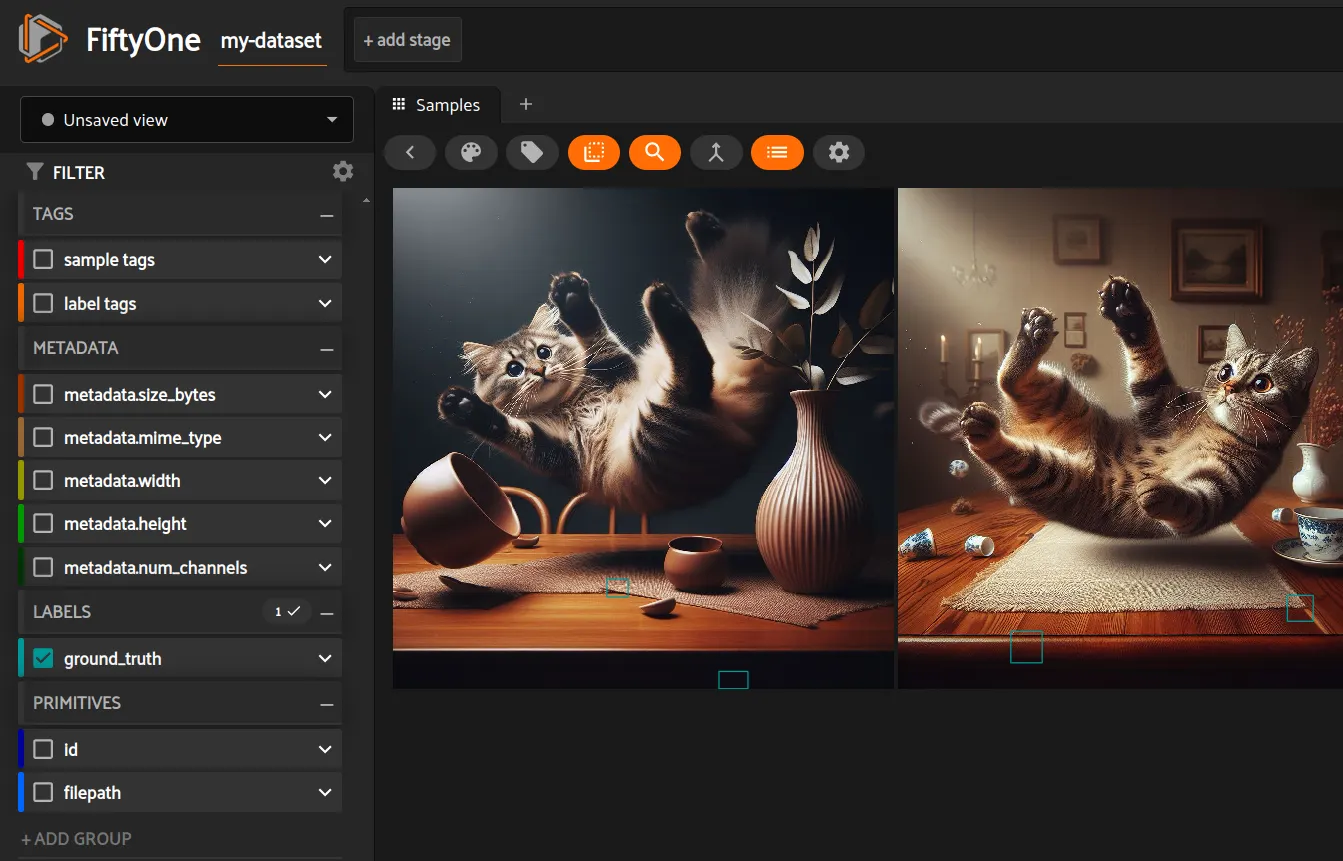
Task: Open the filter sidebar settings gear
Action: 343,171
